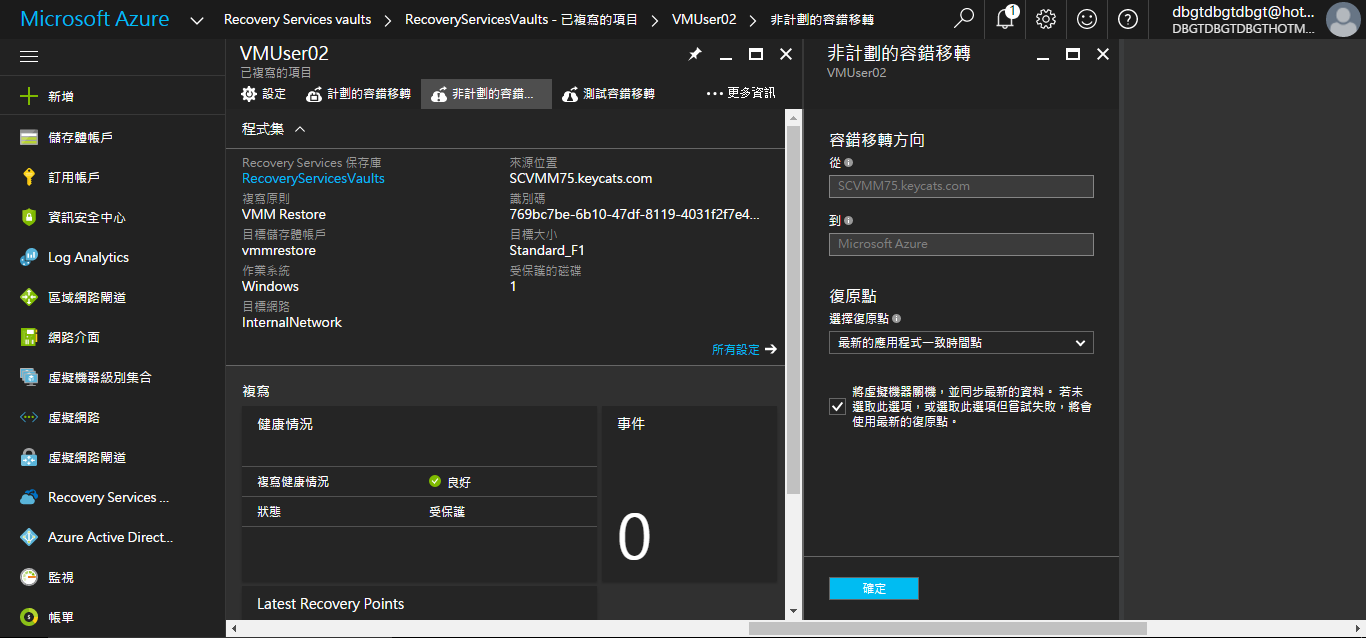This screenshot has height=638, width=1366.
Task: Open 所有設定 to view all settings
Action: coord(737,351)
